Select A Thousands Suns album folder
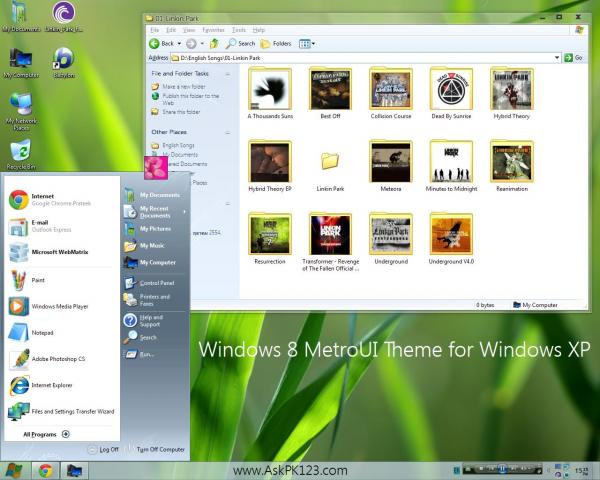600x480 pixels. (270, 93)
